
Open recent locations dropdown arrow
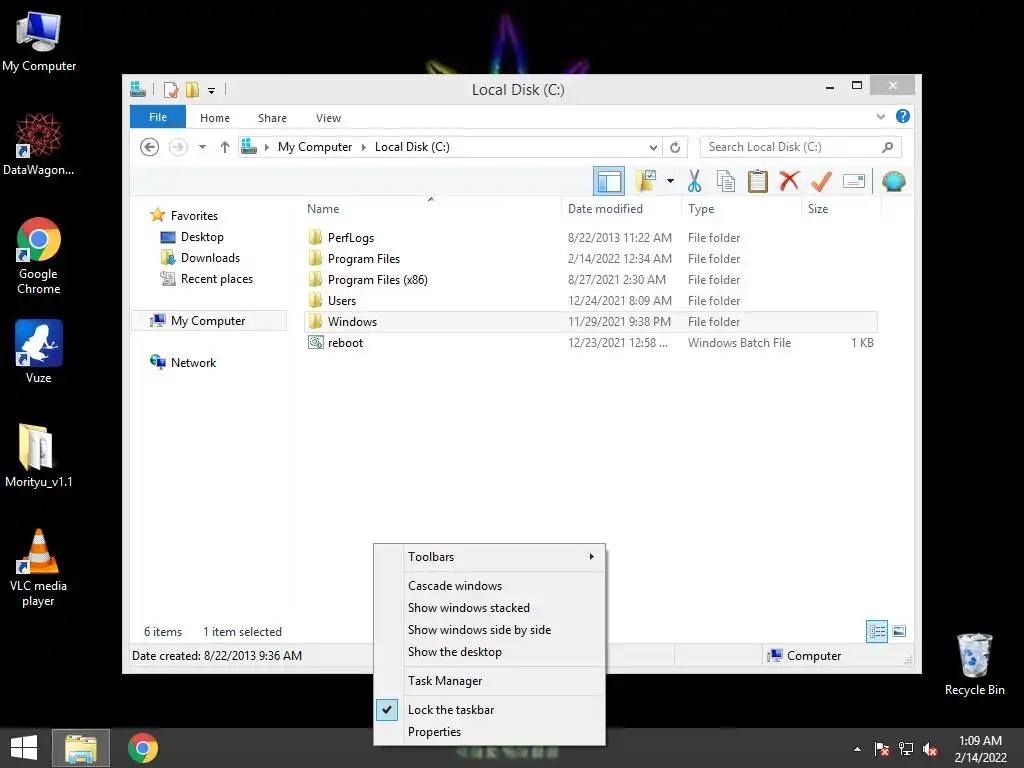202,147
